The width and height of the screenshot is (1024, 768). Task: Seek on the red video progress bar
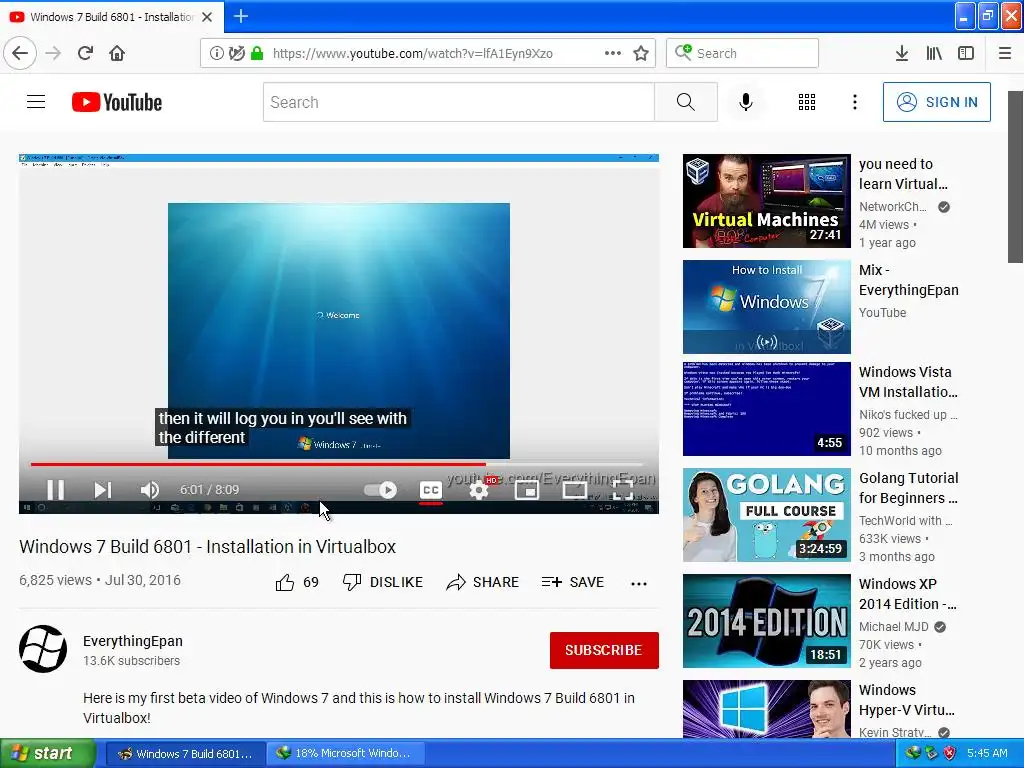(x=336, y=464)
